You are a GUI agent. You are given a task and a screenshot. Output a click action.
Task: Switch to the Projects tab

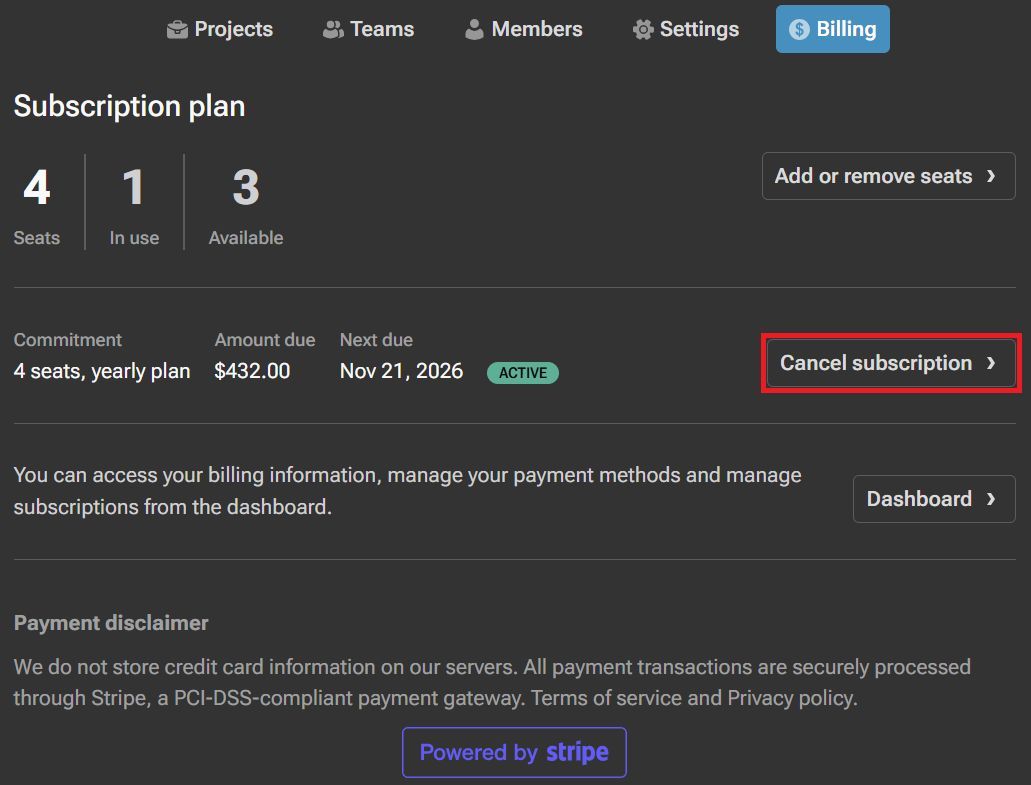point(219,29)
